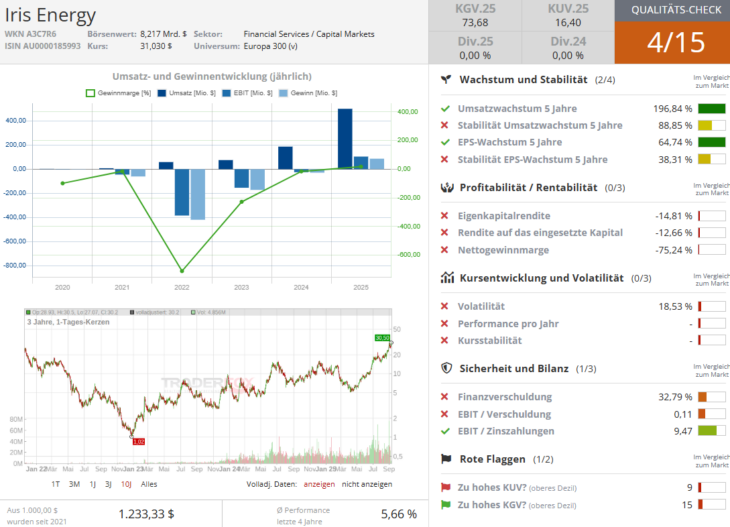Click the red cross beside Kursstabilität
This screenshot has width=730, height=527.
click(x=445, y=340)
